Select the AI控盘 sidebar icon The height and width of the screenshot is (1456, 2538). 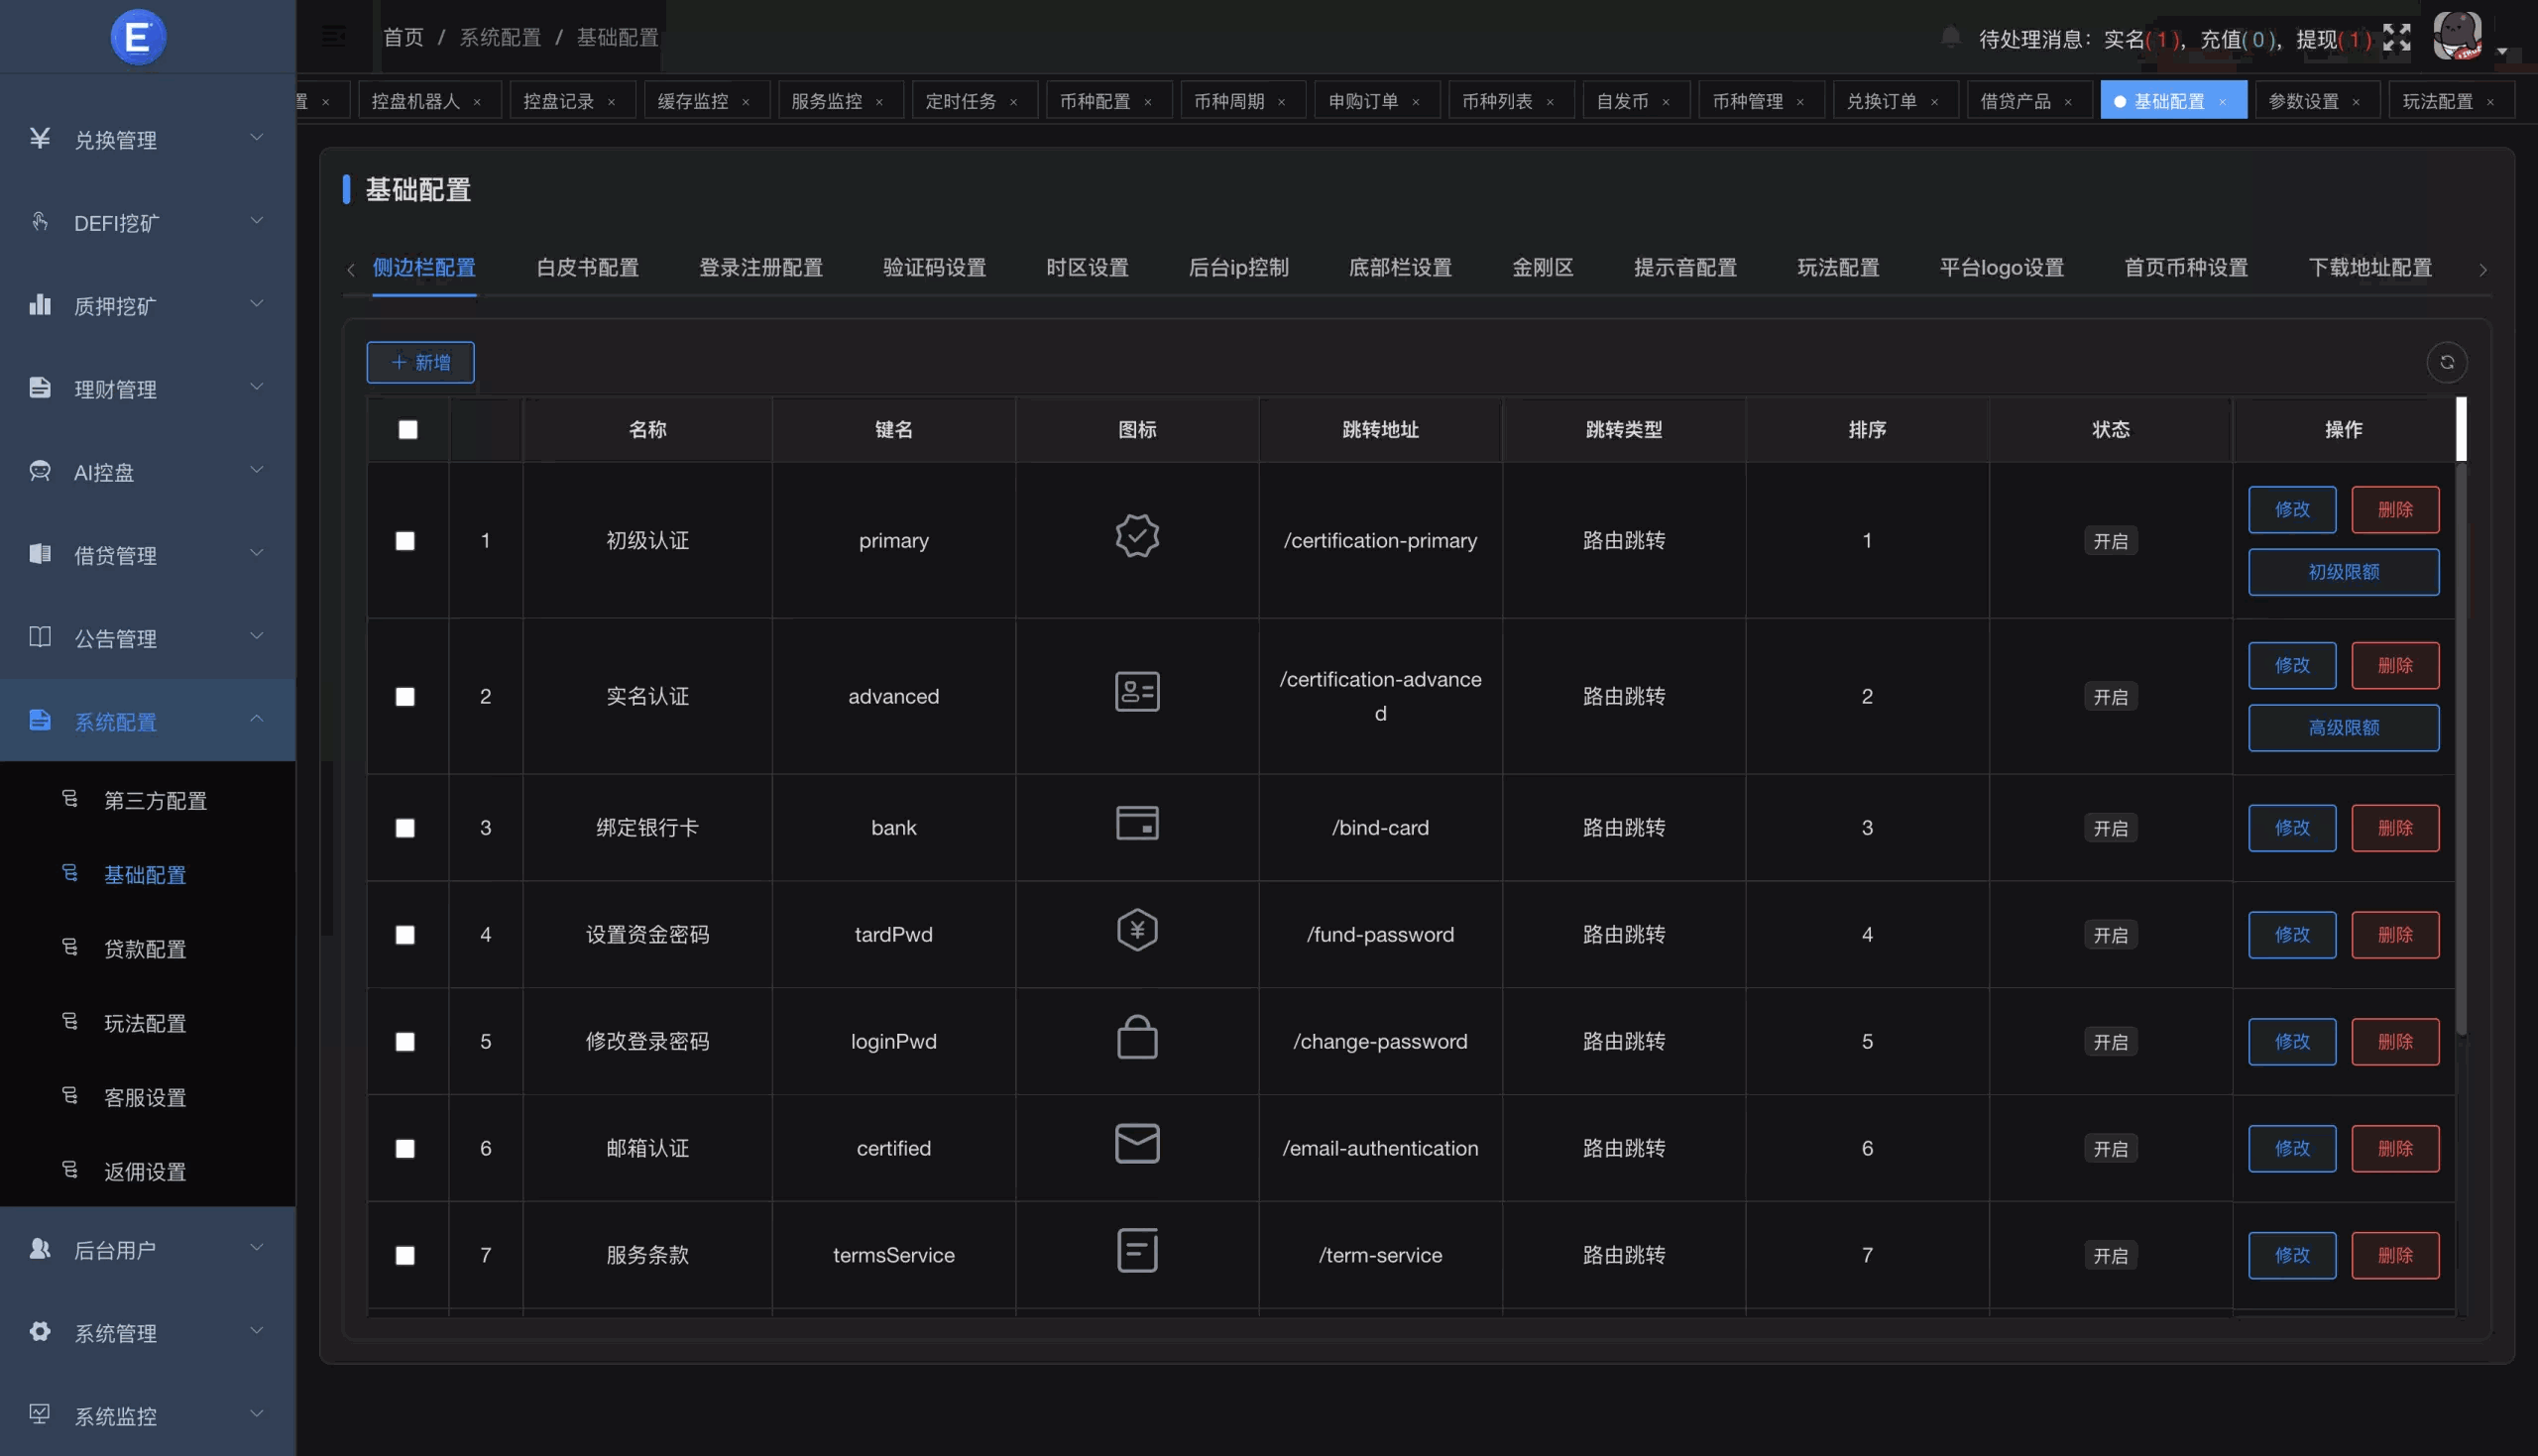click(40, 471)
